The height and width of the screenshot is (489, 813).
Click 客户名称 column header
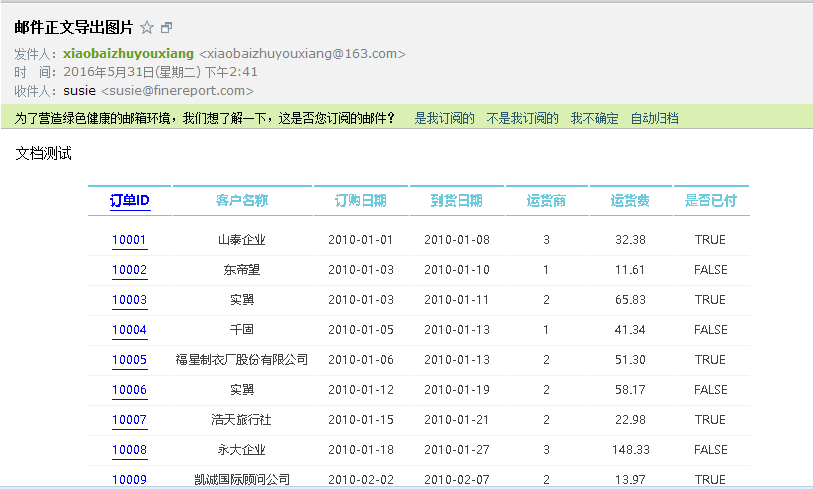[x=242, y=201]
